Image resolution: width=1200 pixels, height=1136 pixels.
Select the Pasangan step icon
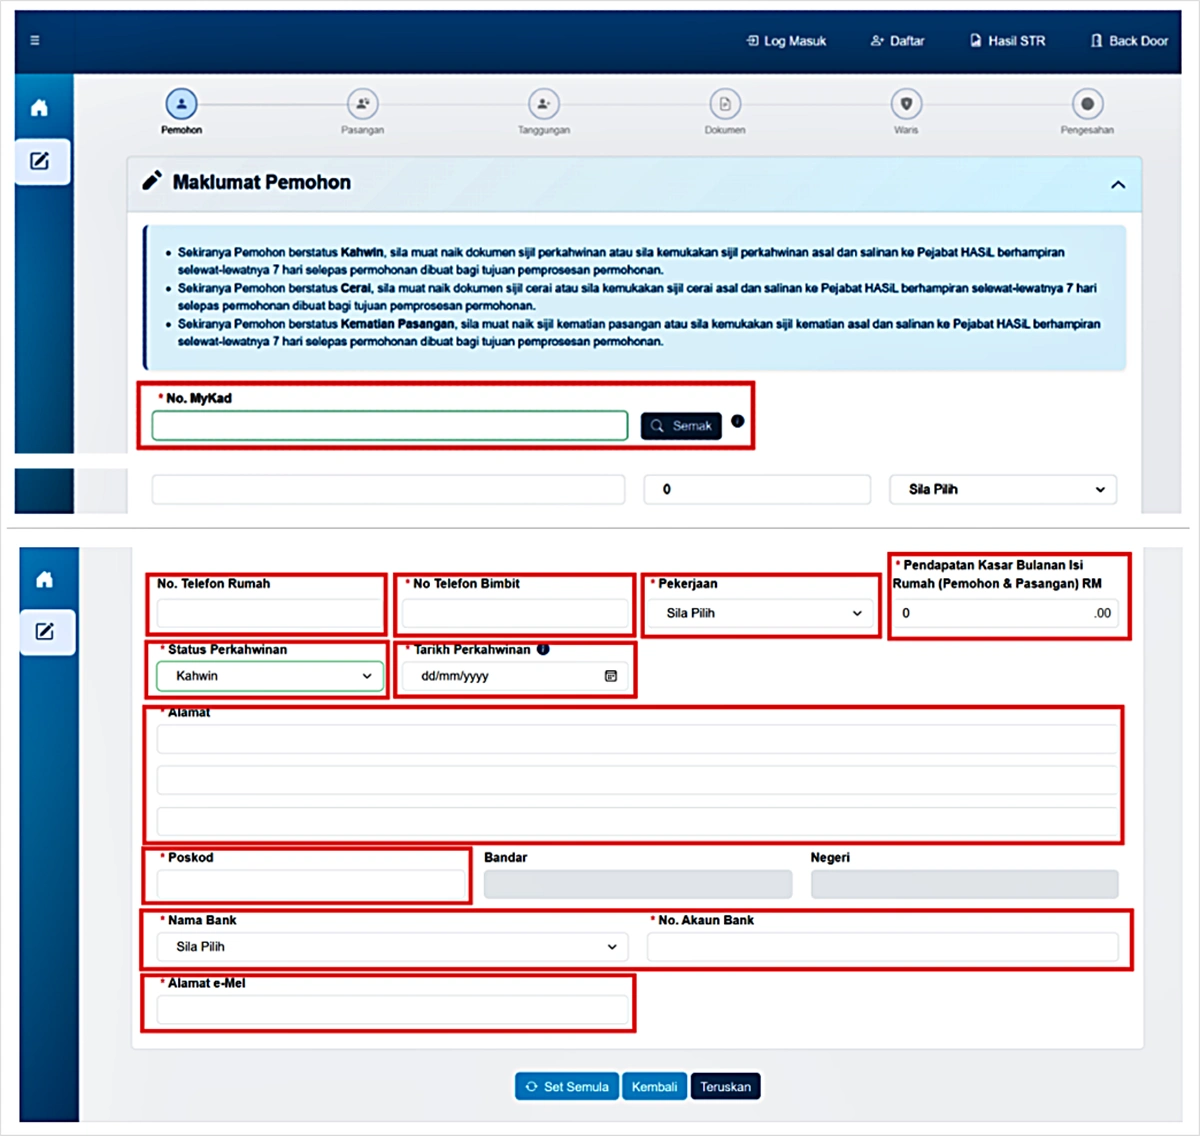362,104
